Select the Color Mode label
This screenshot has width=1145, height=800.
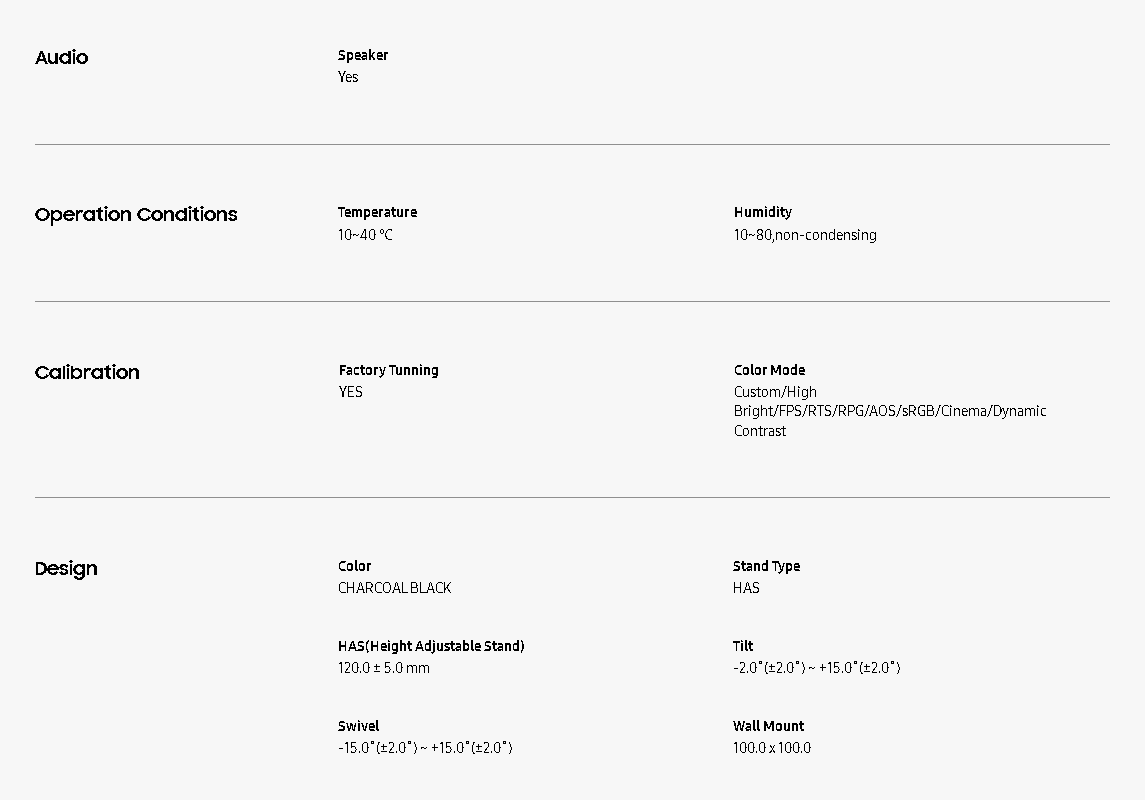coord(769,370)
